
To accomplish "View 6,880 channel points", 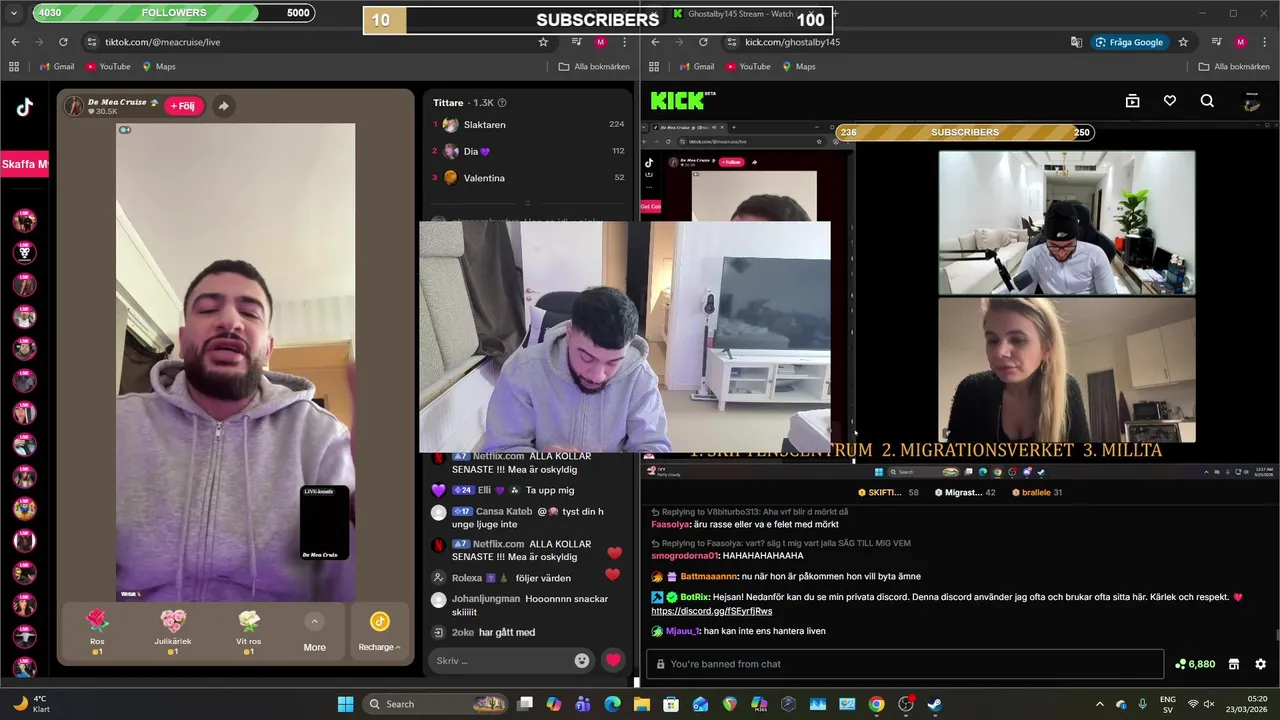I will [1195, 664].
